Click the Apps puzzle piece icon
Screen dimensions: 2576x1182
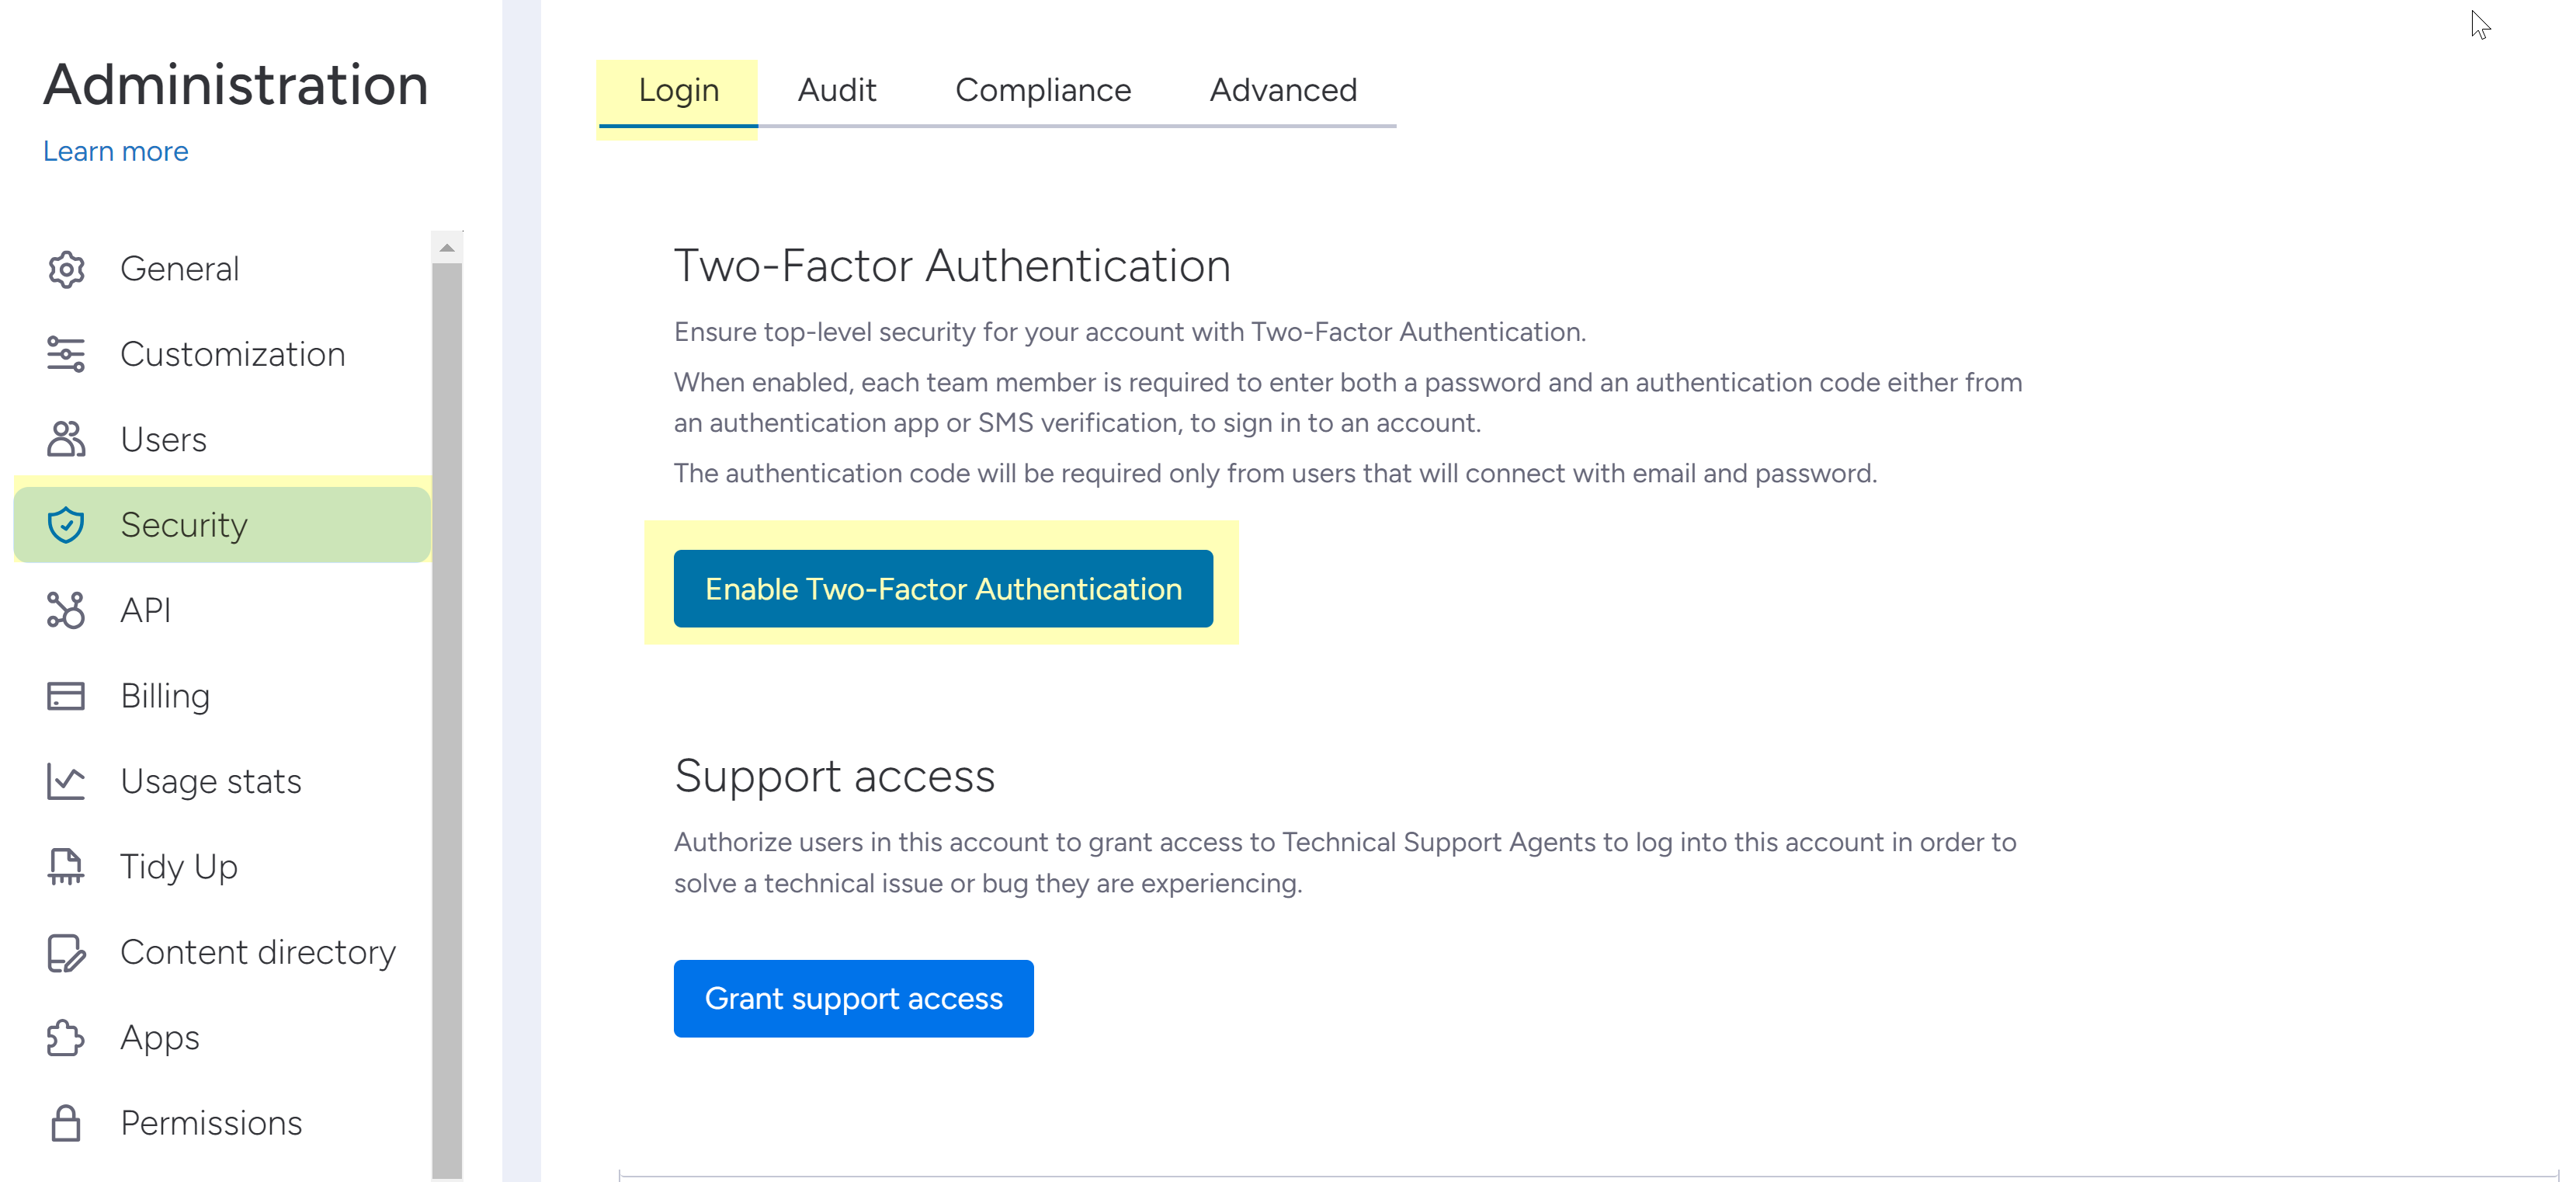pos(66,1038)
